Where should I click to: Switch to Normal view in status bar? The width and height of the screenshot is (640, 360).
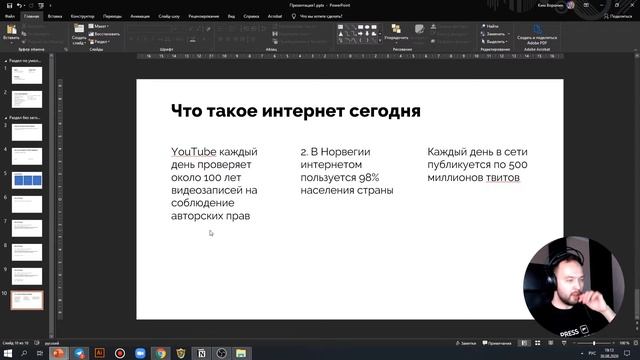(x=524, y=343)
